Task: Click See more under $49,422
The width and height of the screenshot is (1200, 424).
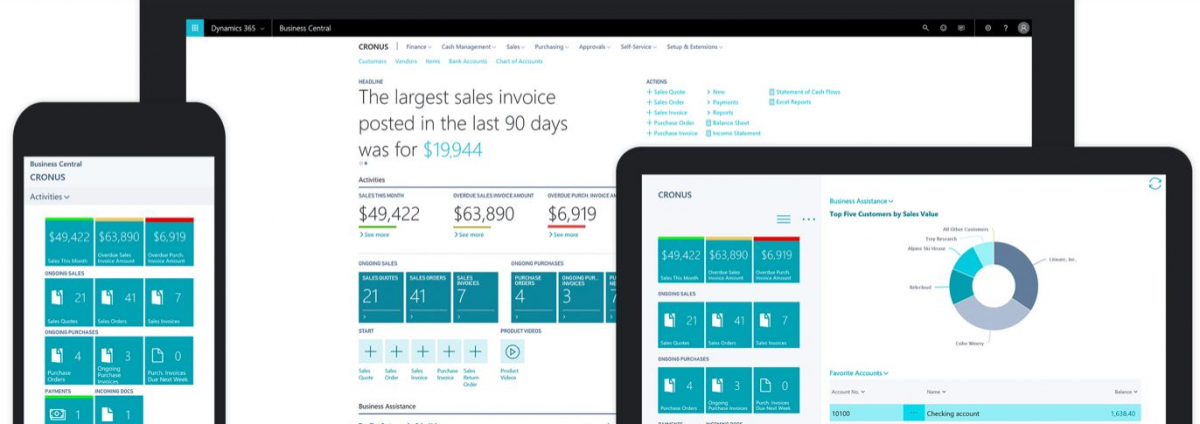Action: coord(375,235)
